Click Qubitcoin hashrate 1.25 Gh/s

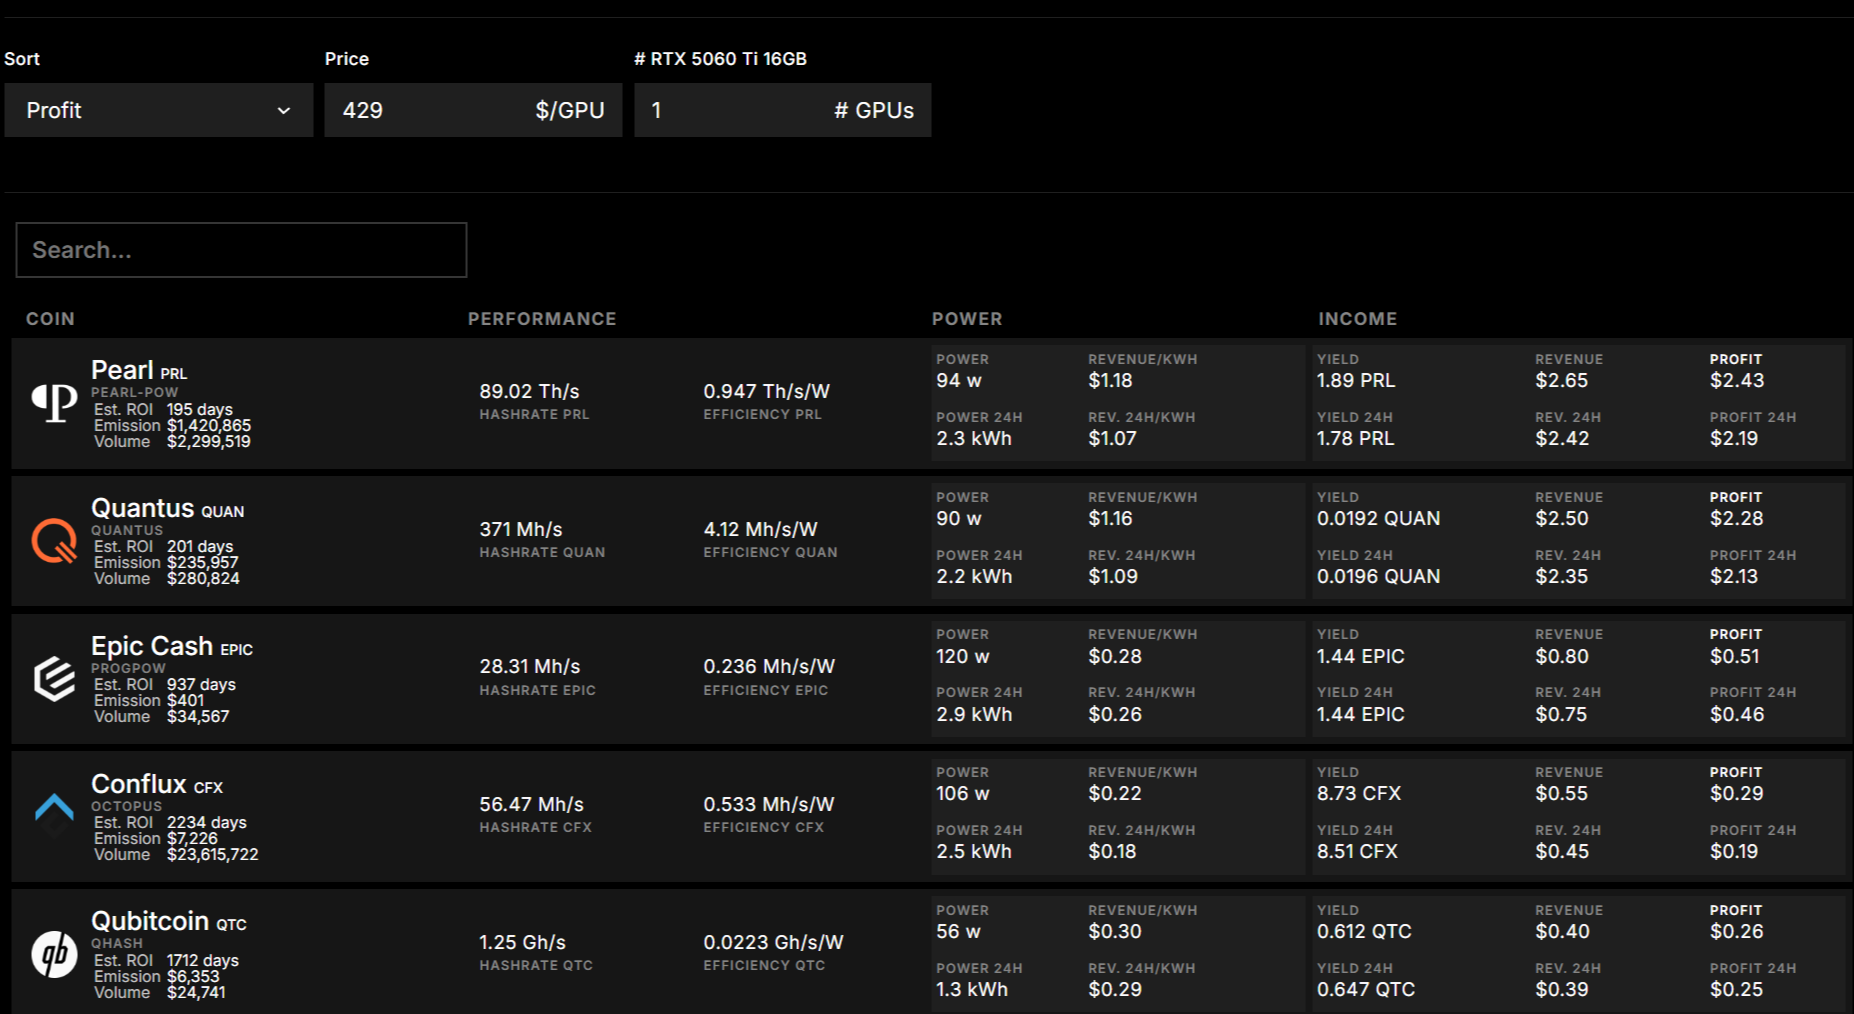coord(522,942)
